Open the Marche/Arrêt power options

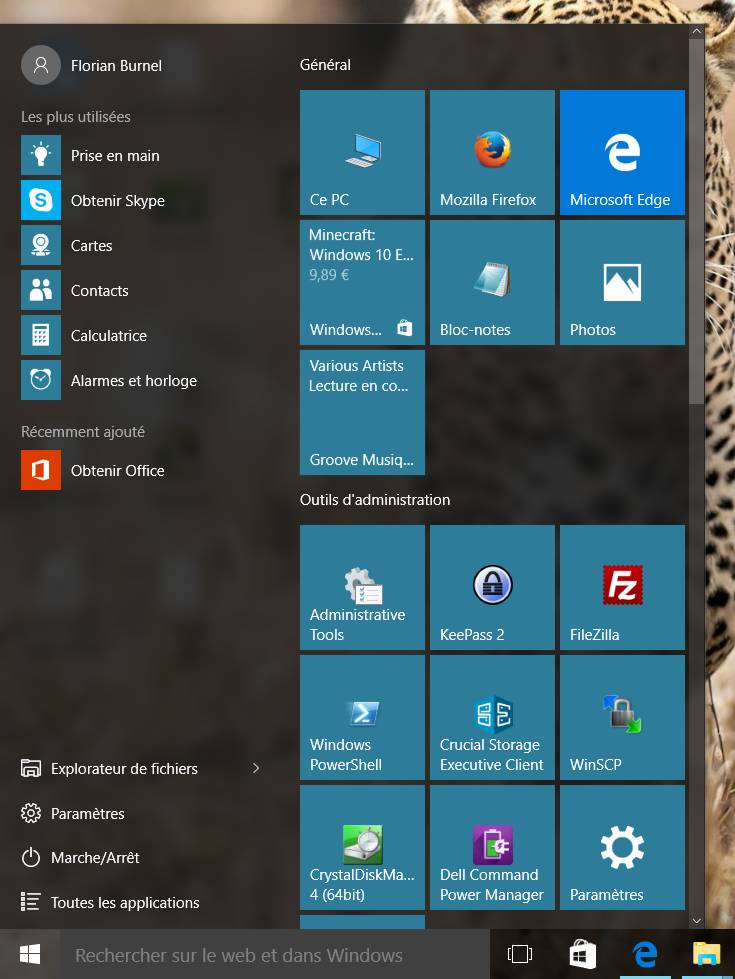click(95, 858)
